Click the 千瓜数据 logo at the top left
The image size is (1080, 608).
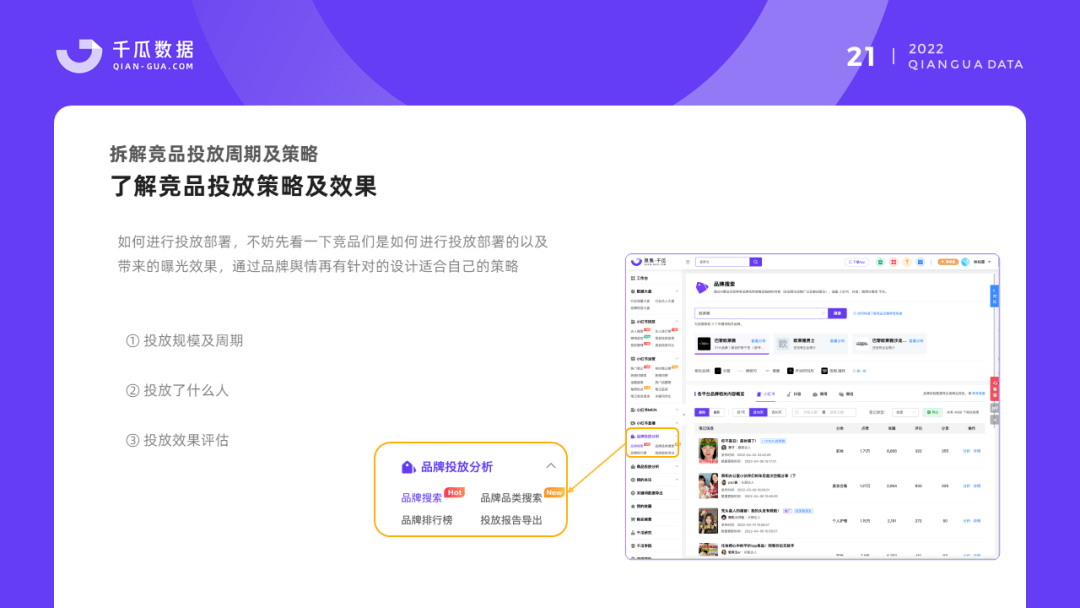pyautogui.click(x=124, y=54)
